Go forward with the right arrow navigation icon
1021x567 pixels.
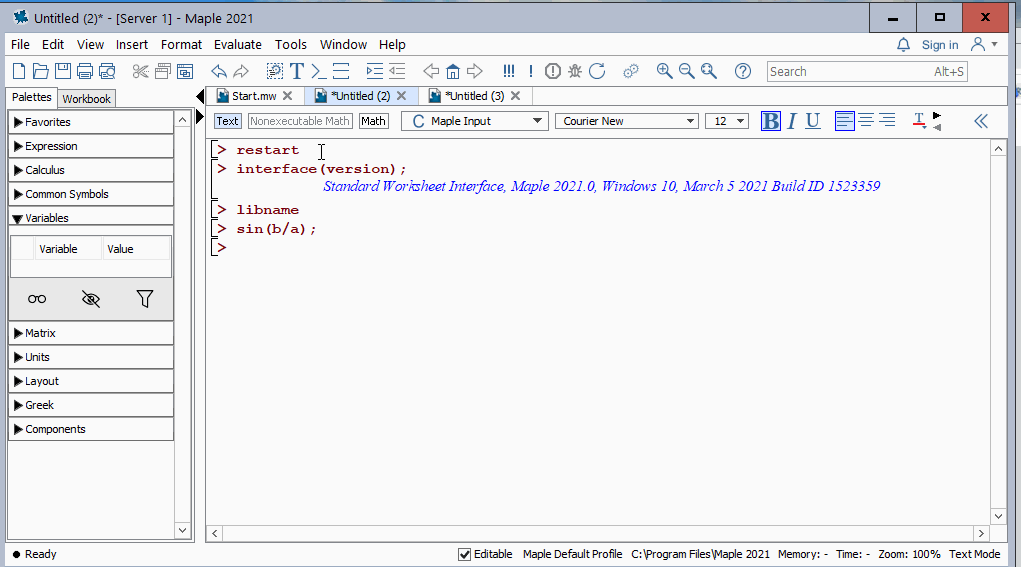tap(475, 71)
